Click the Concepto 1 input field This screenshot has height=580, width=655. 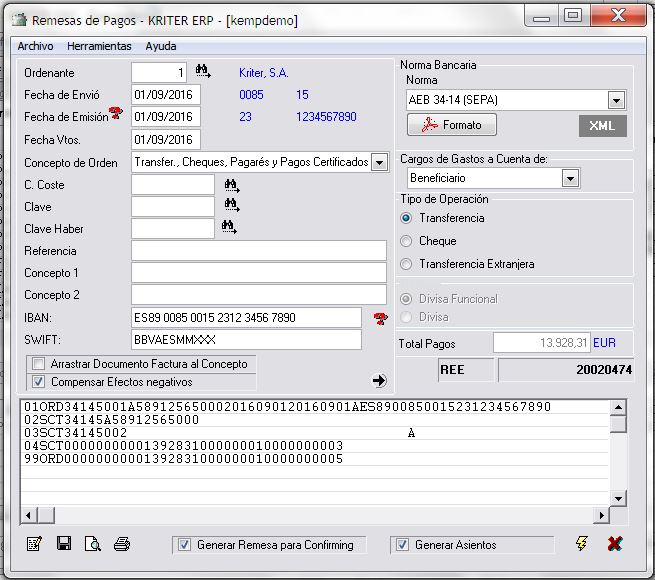click(x=259, y=273)
